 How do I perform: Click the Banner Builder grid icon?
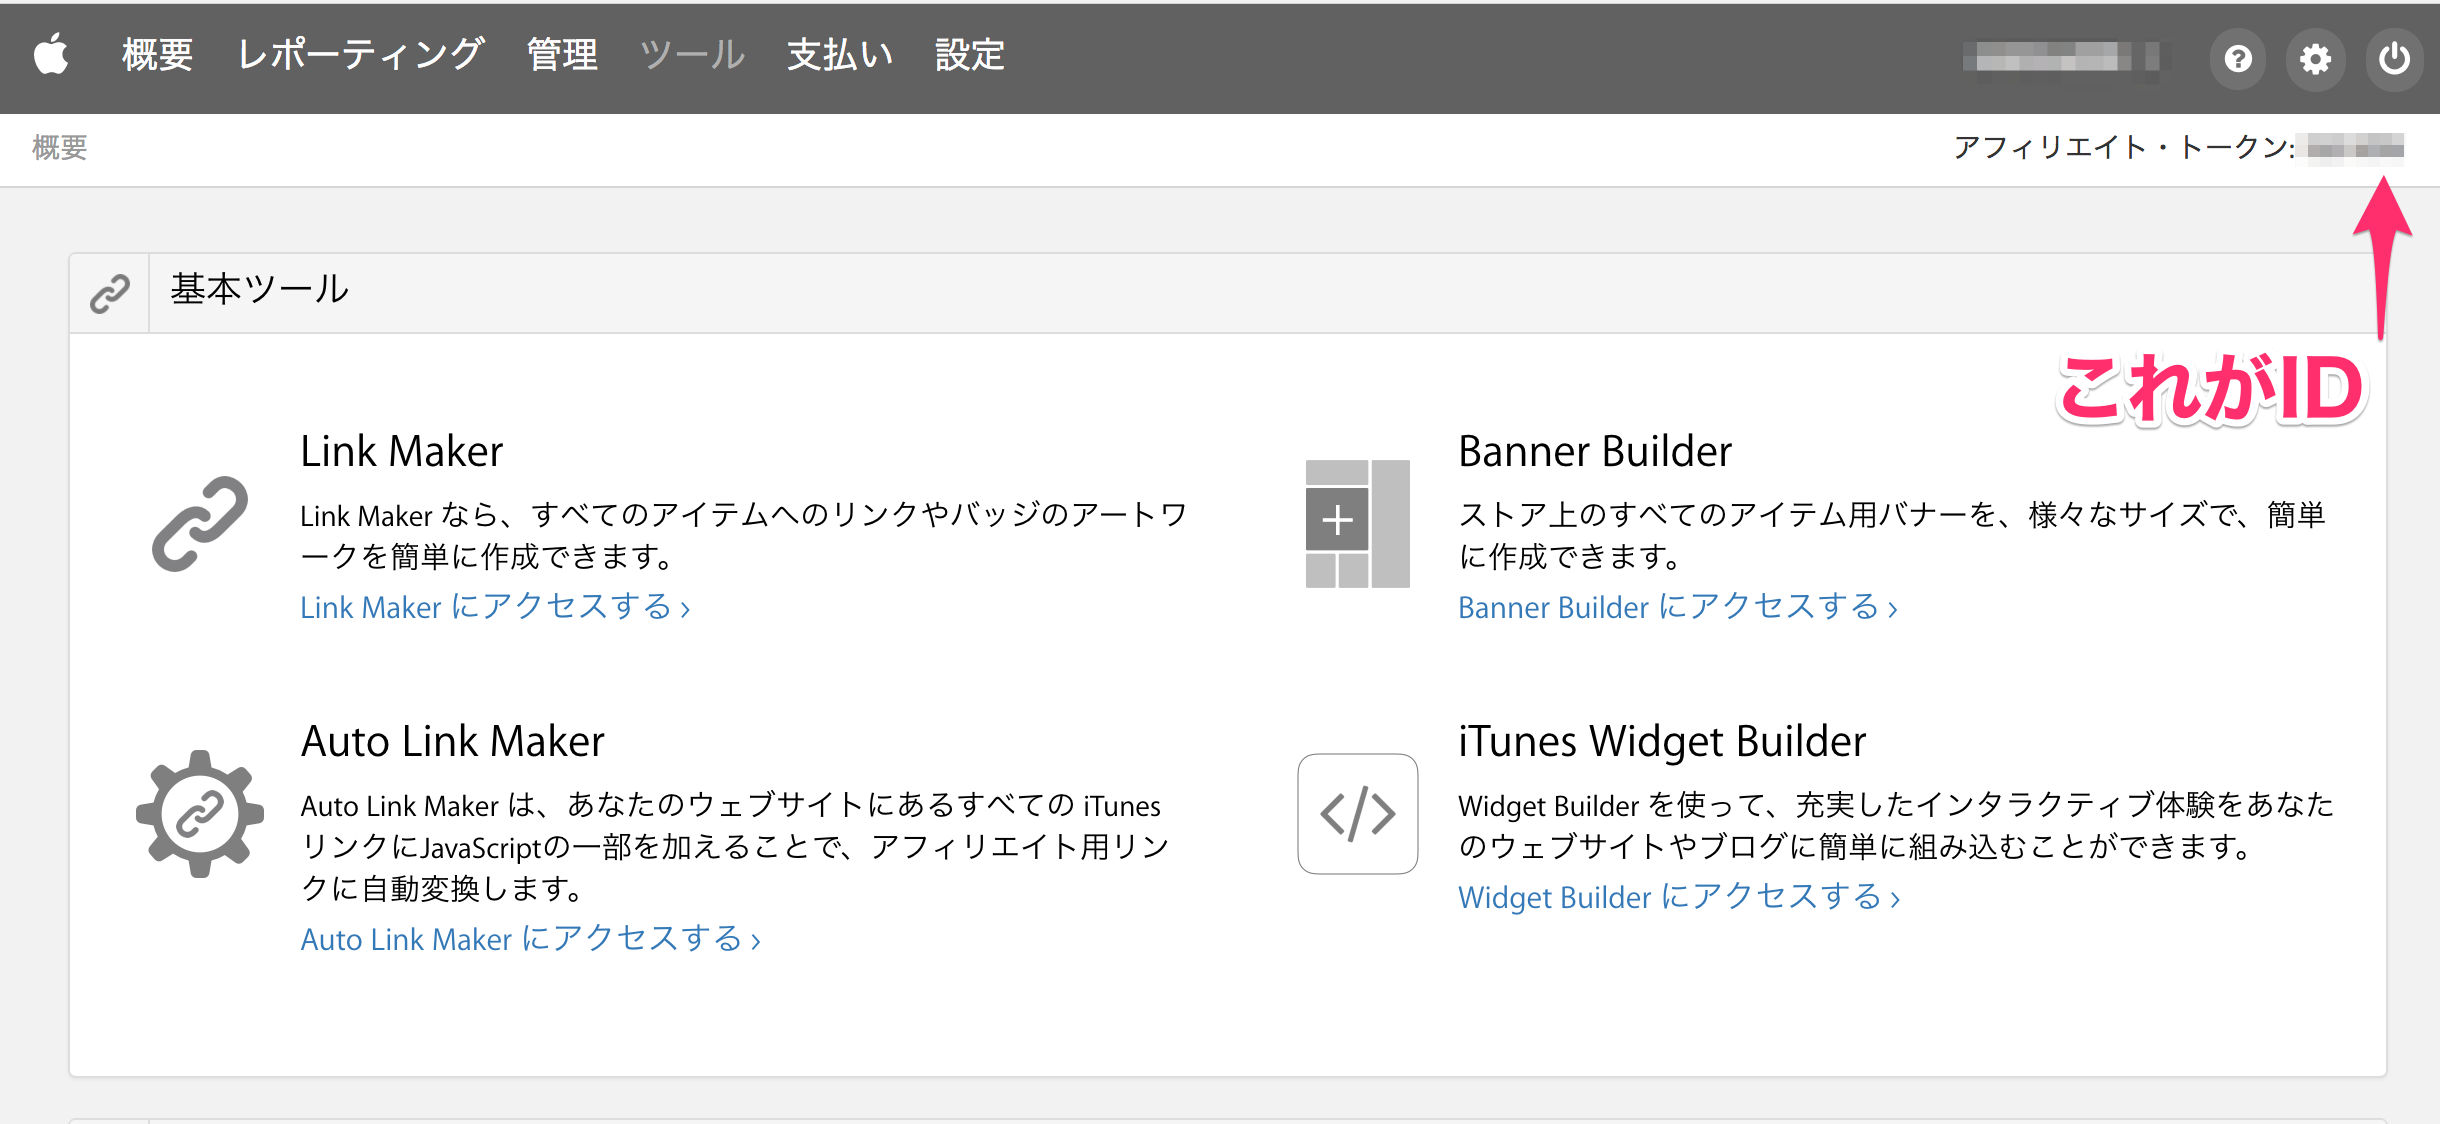coord(1357,523)
